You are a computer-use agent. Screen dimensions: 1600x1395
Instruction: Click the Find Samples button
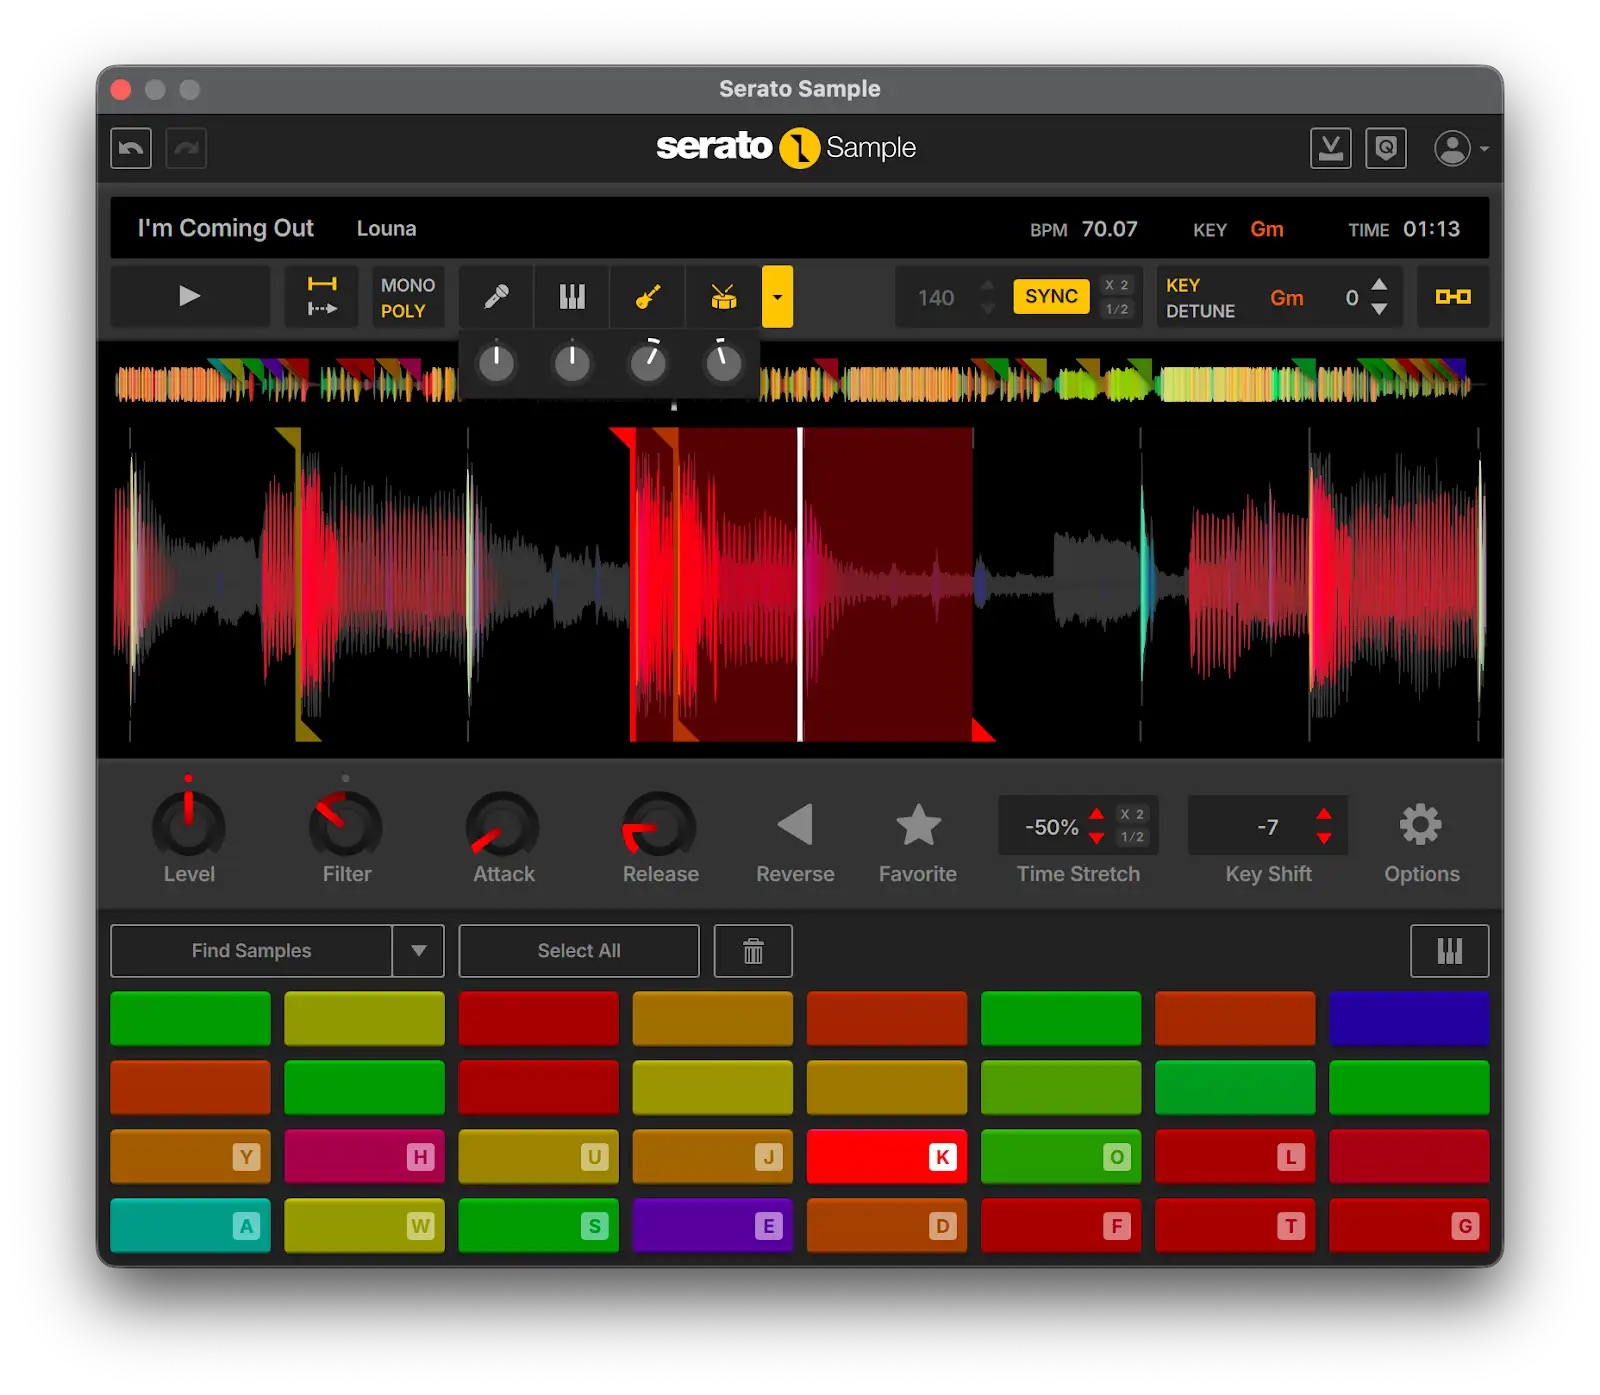click(251, 951)
